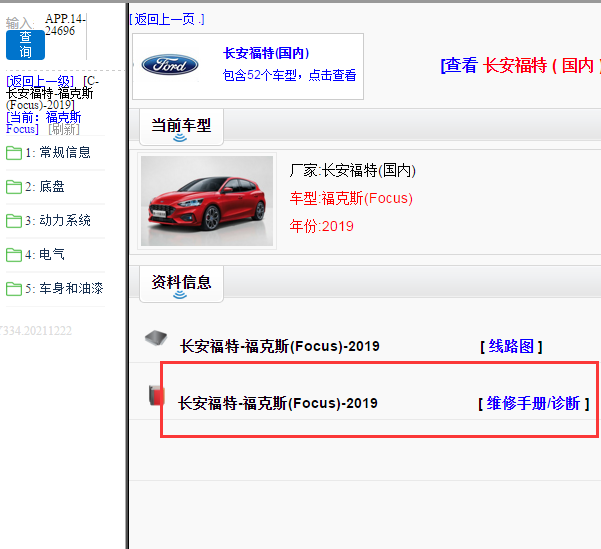Open the 长安福特(国内) brand link
Image resolution: width=601 pixels, height=549 pixels.
click(x=266, y=53)
